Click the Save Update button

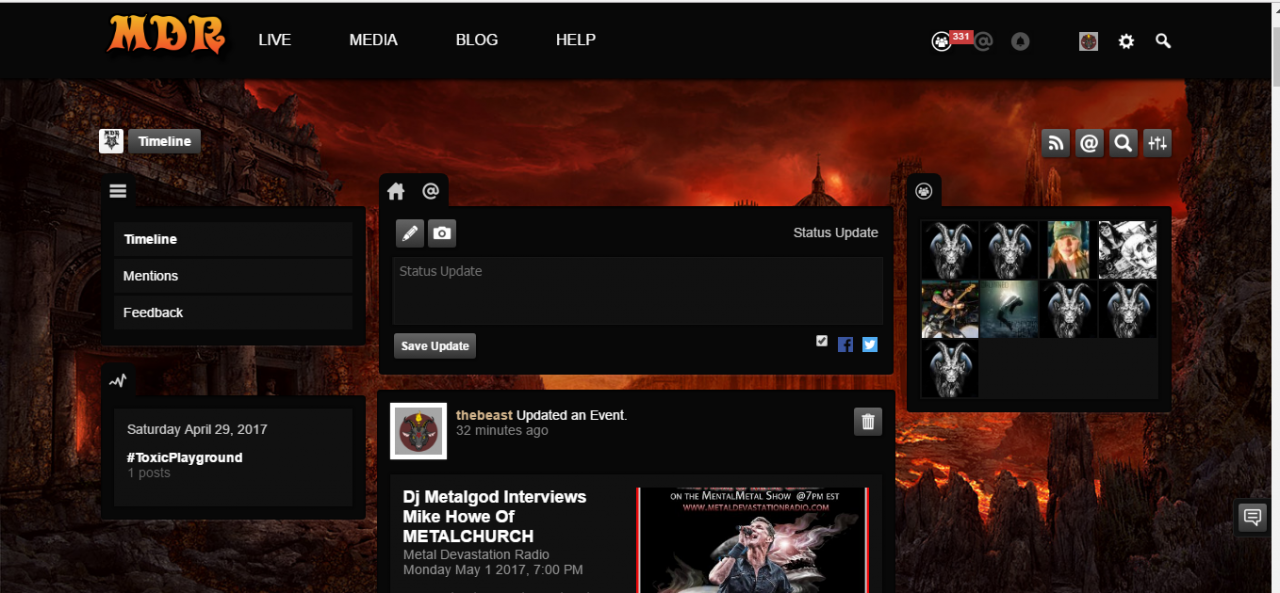point(435,346)
